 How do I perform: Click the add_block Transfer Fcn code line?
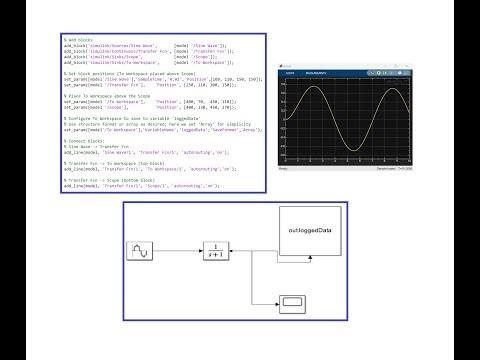pos(149,51)
